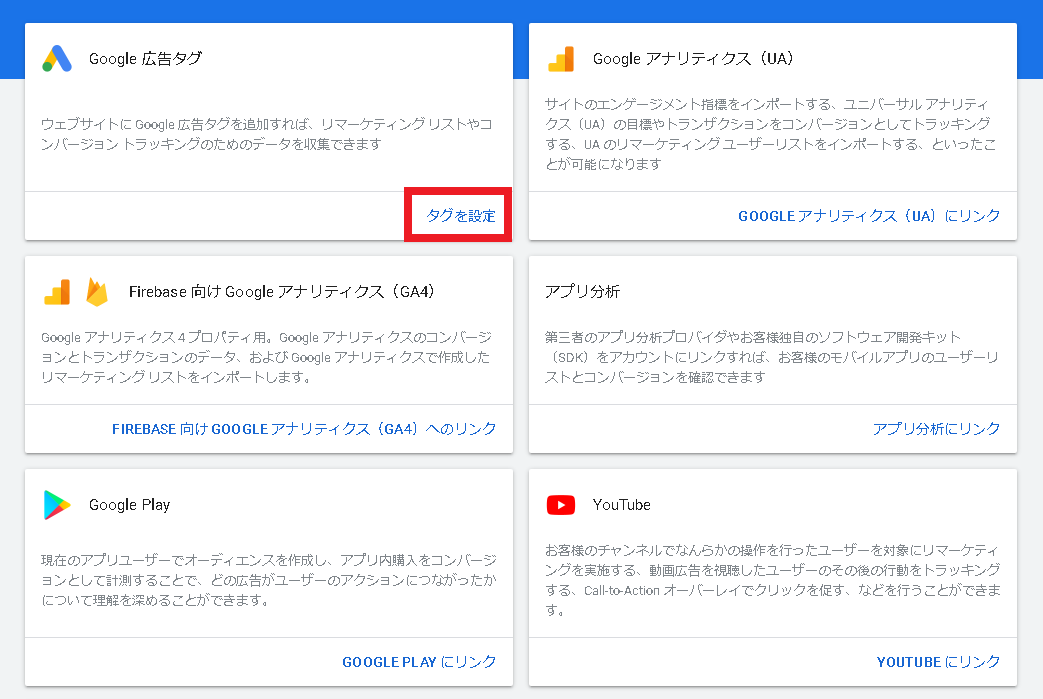
Task: Click the アプリ分析にリンク link
Action: (937, 429)
